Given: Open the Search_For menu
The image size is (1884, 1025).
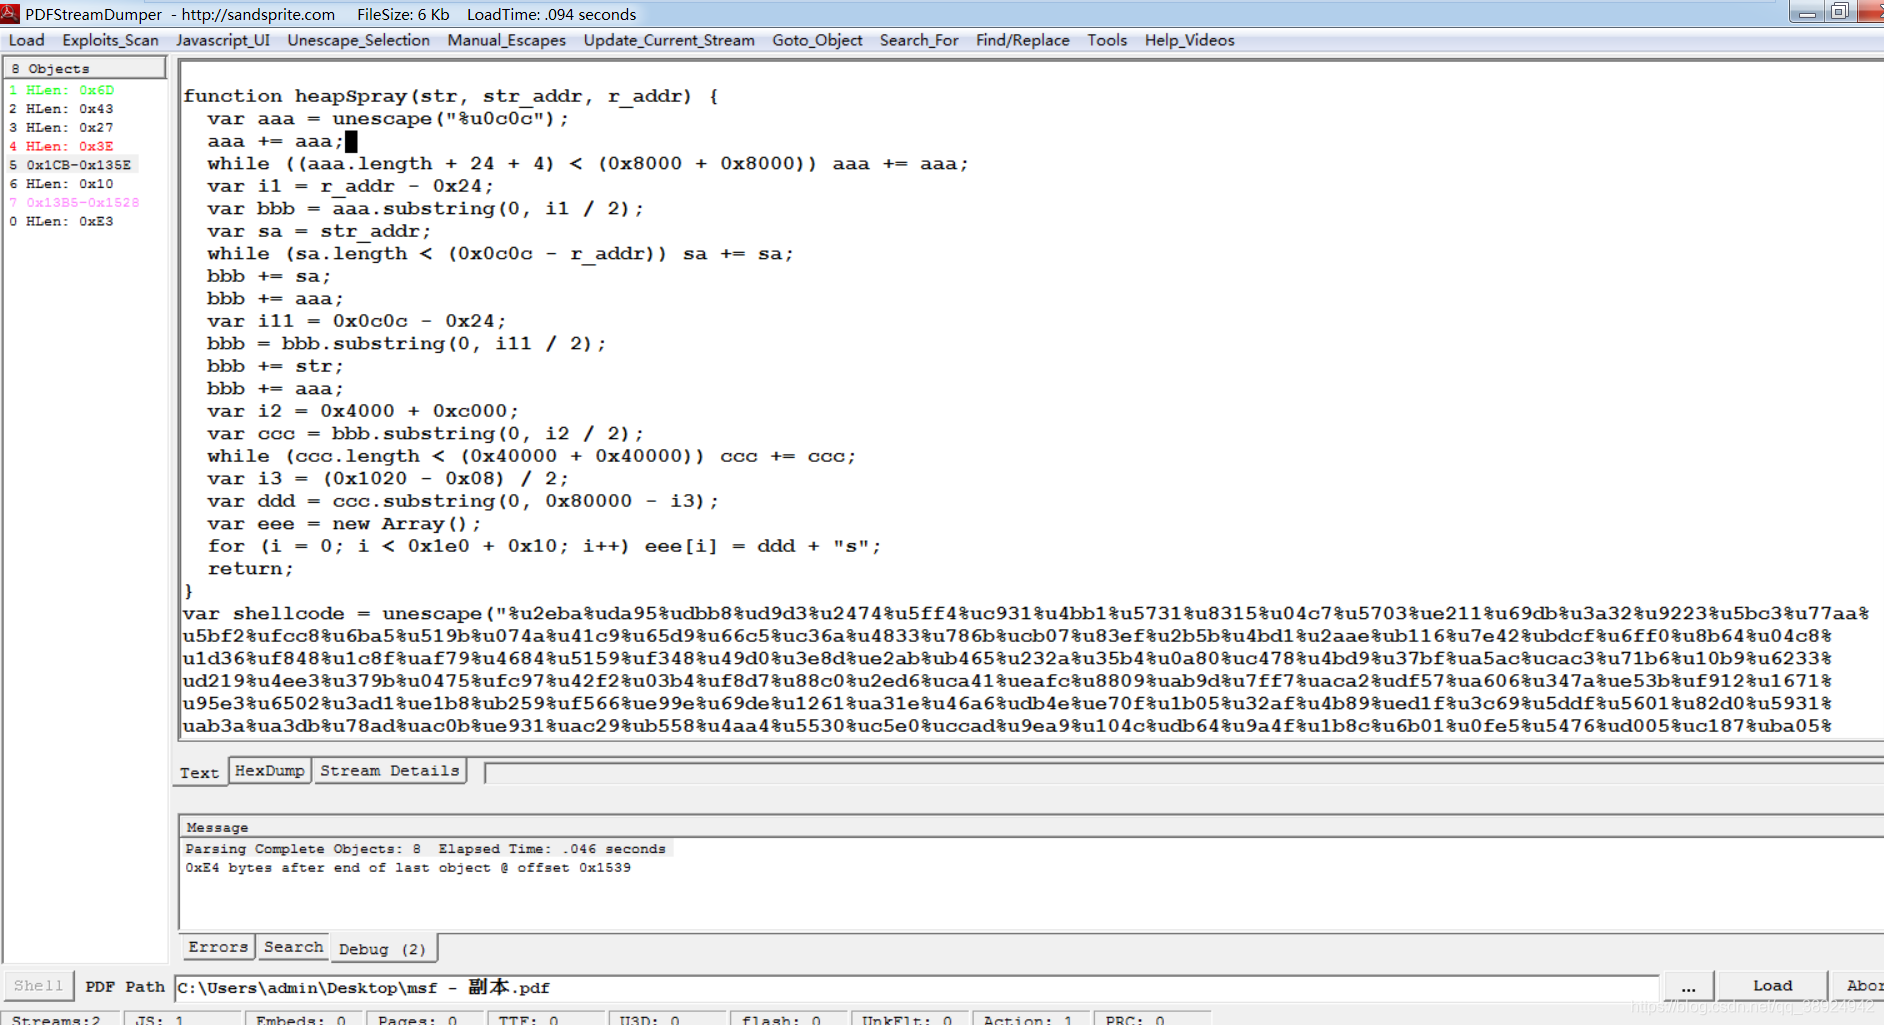Looking at the screenshot, I should 919,40.
